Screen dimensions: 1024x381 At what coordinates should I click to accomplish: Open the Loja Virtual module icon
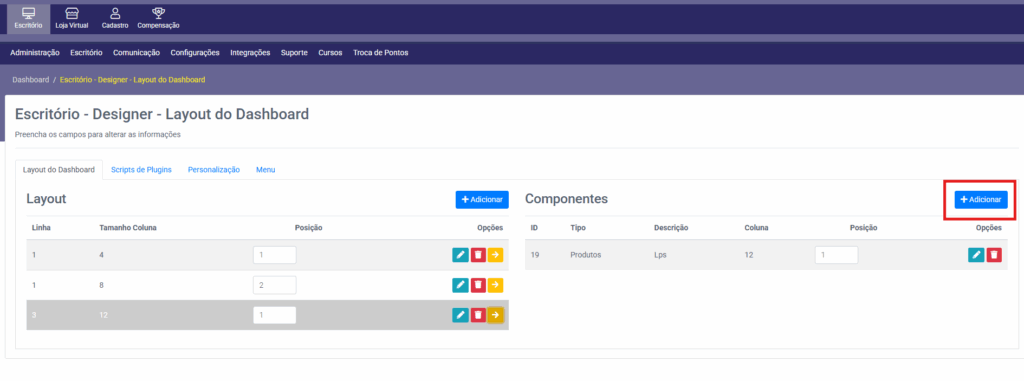click(72, 18)
